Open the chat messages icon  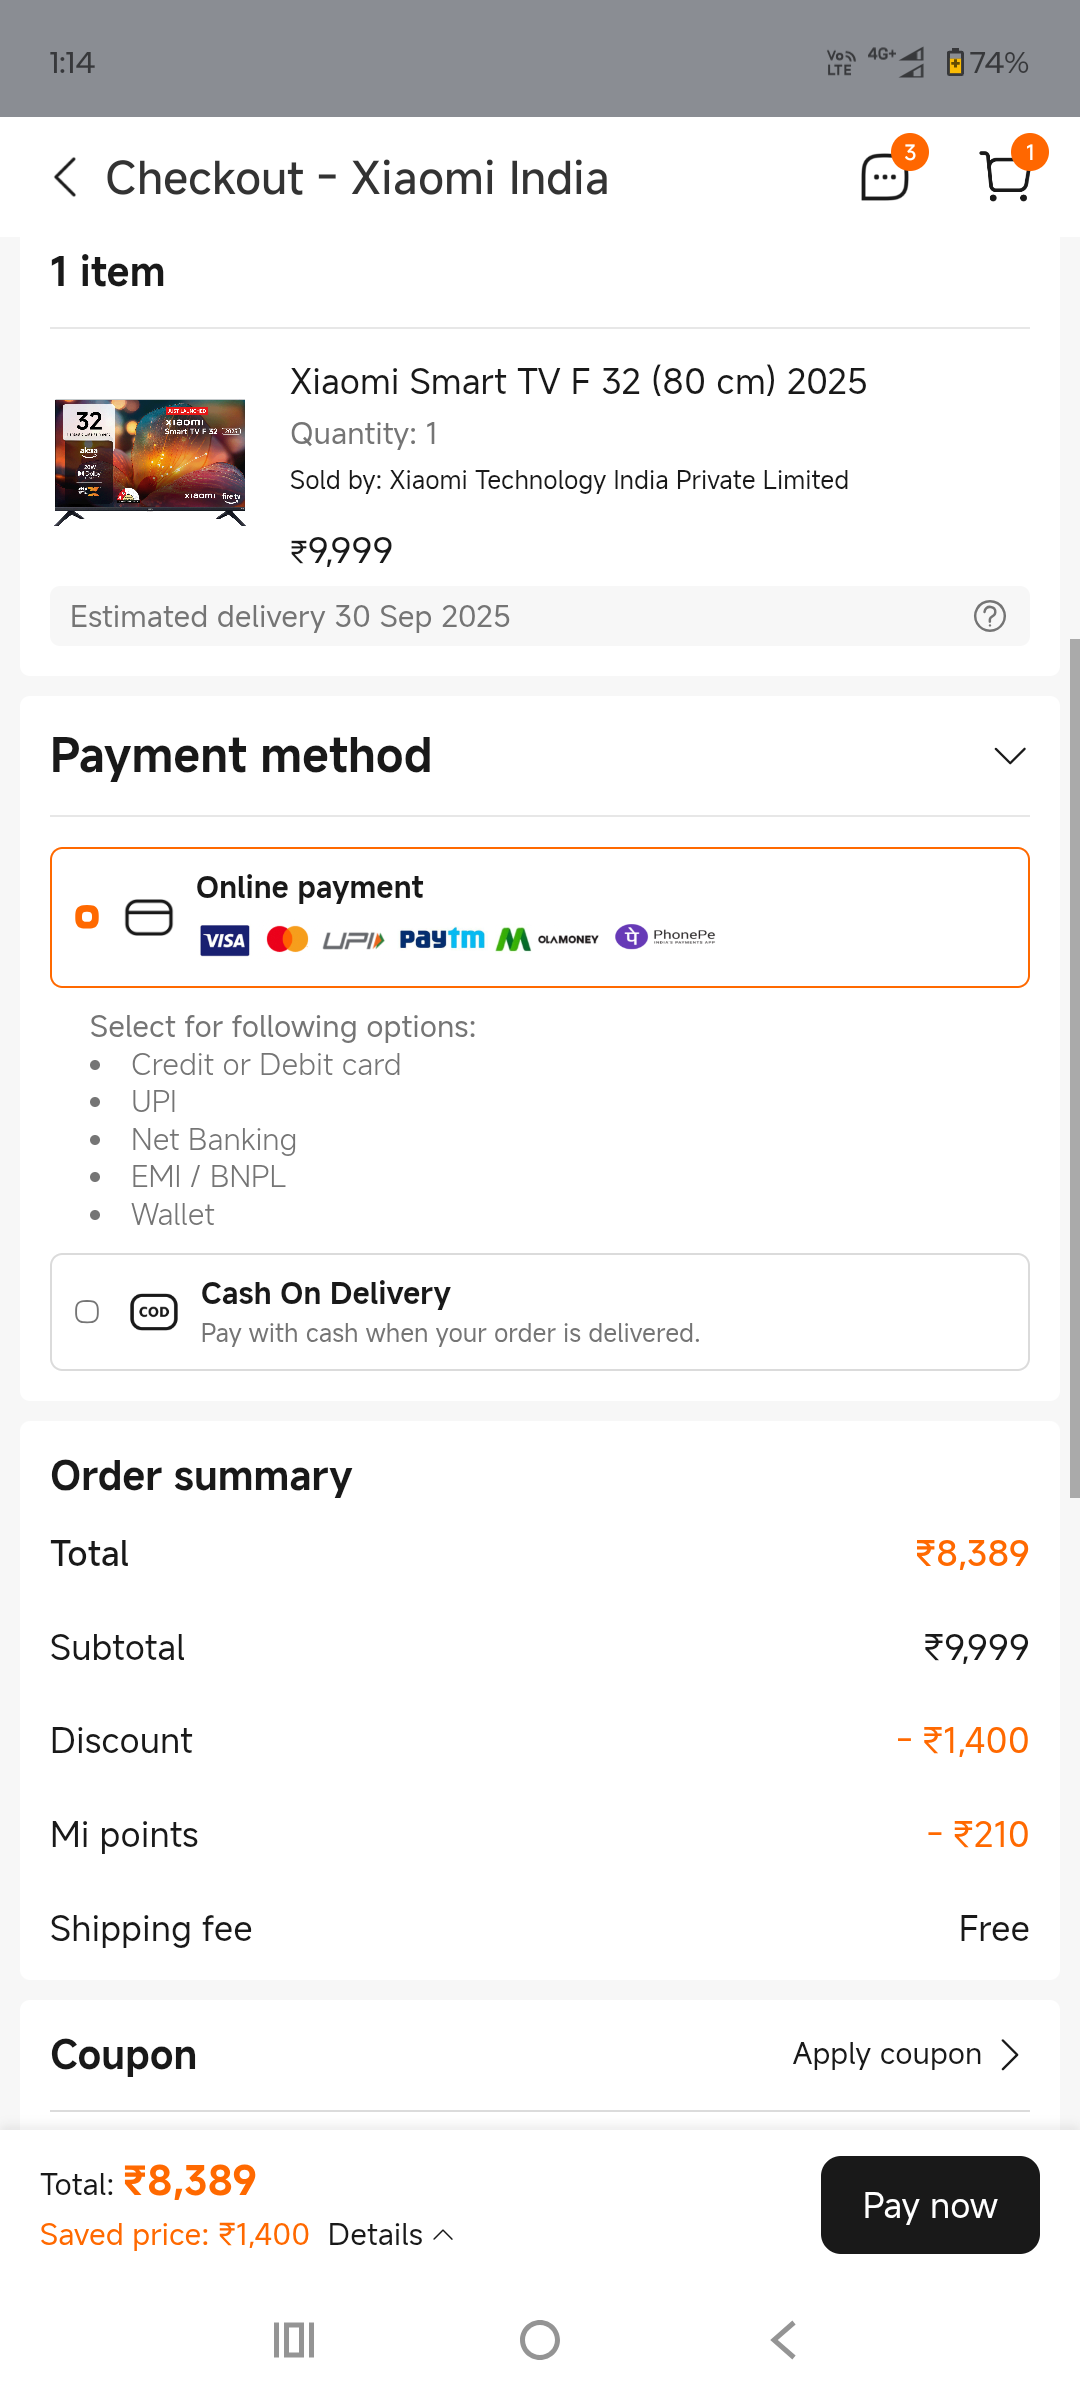pyautogui.click(x=886, y=178)
